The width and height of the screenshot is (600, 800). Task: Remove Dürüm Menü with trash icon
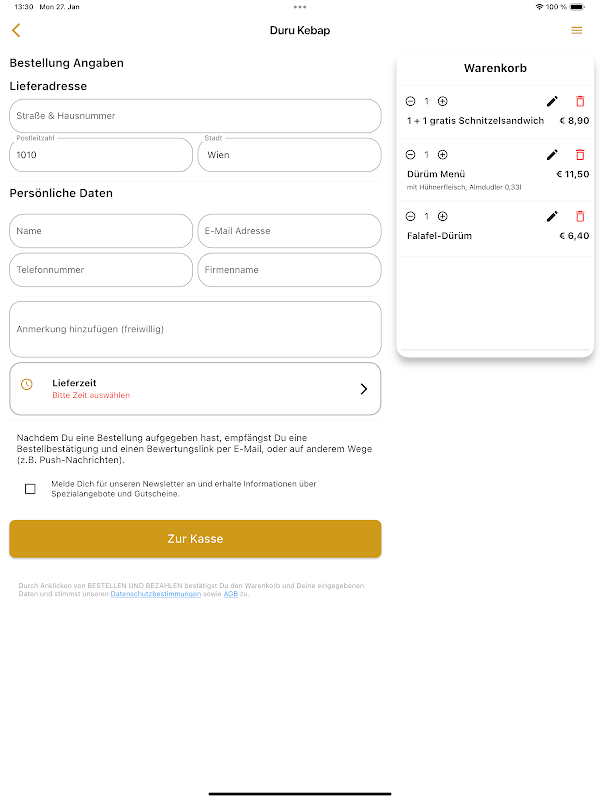coord(580,155)
